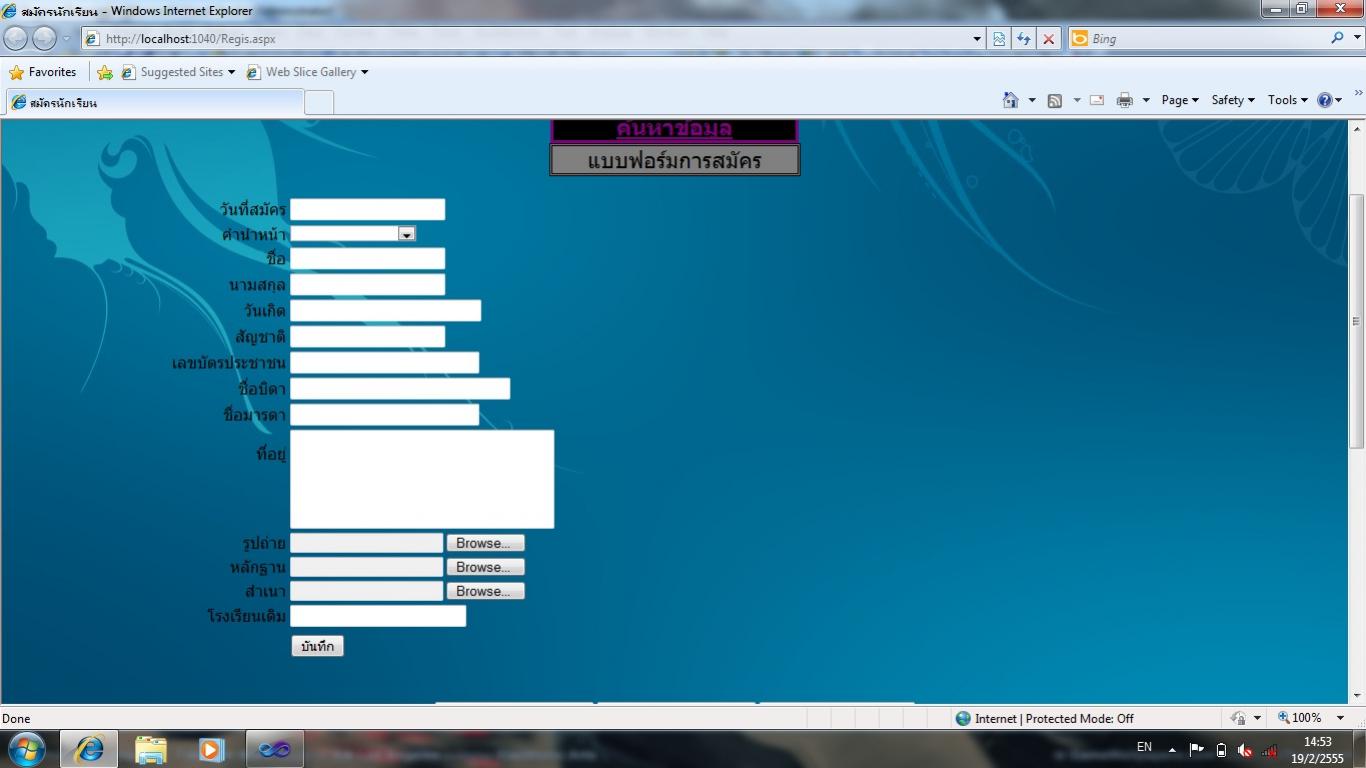This screenshot has width=1366, height=768.
Task: Click the search magnifier icon
Action: pos(1337,38)
